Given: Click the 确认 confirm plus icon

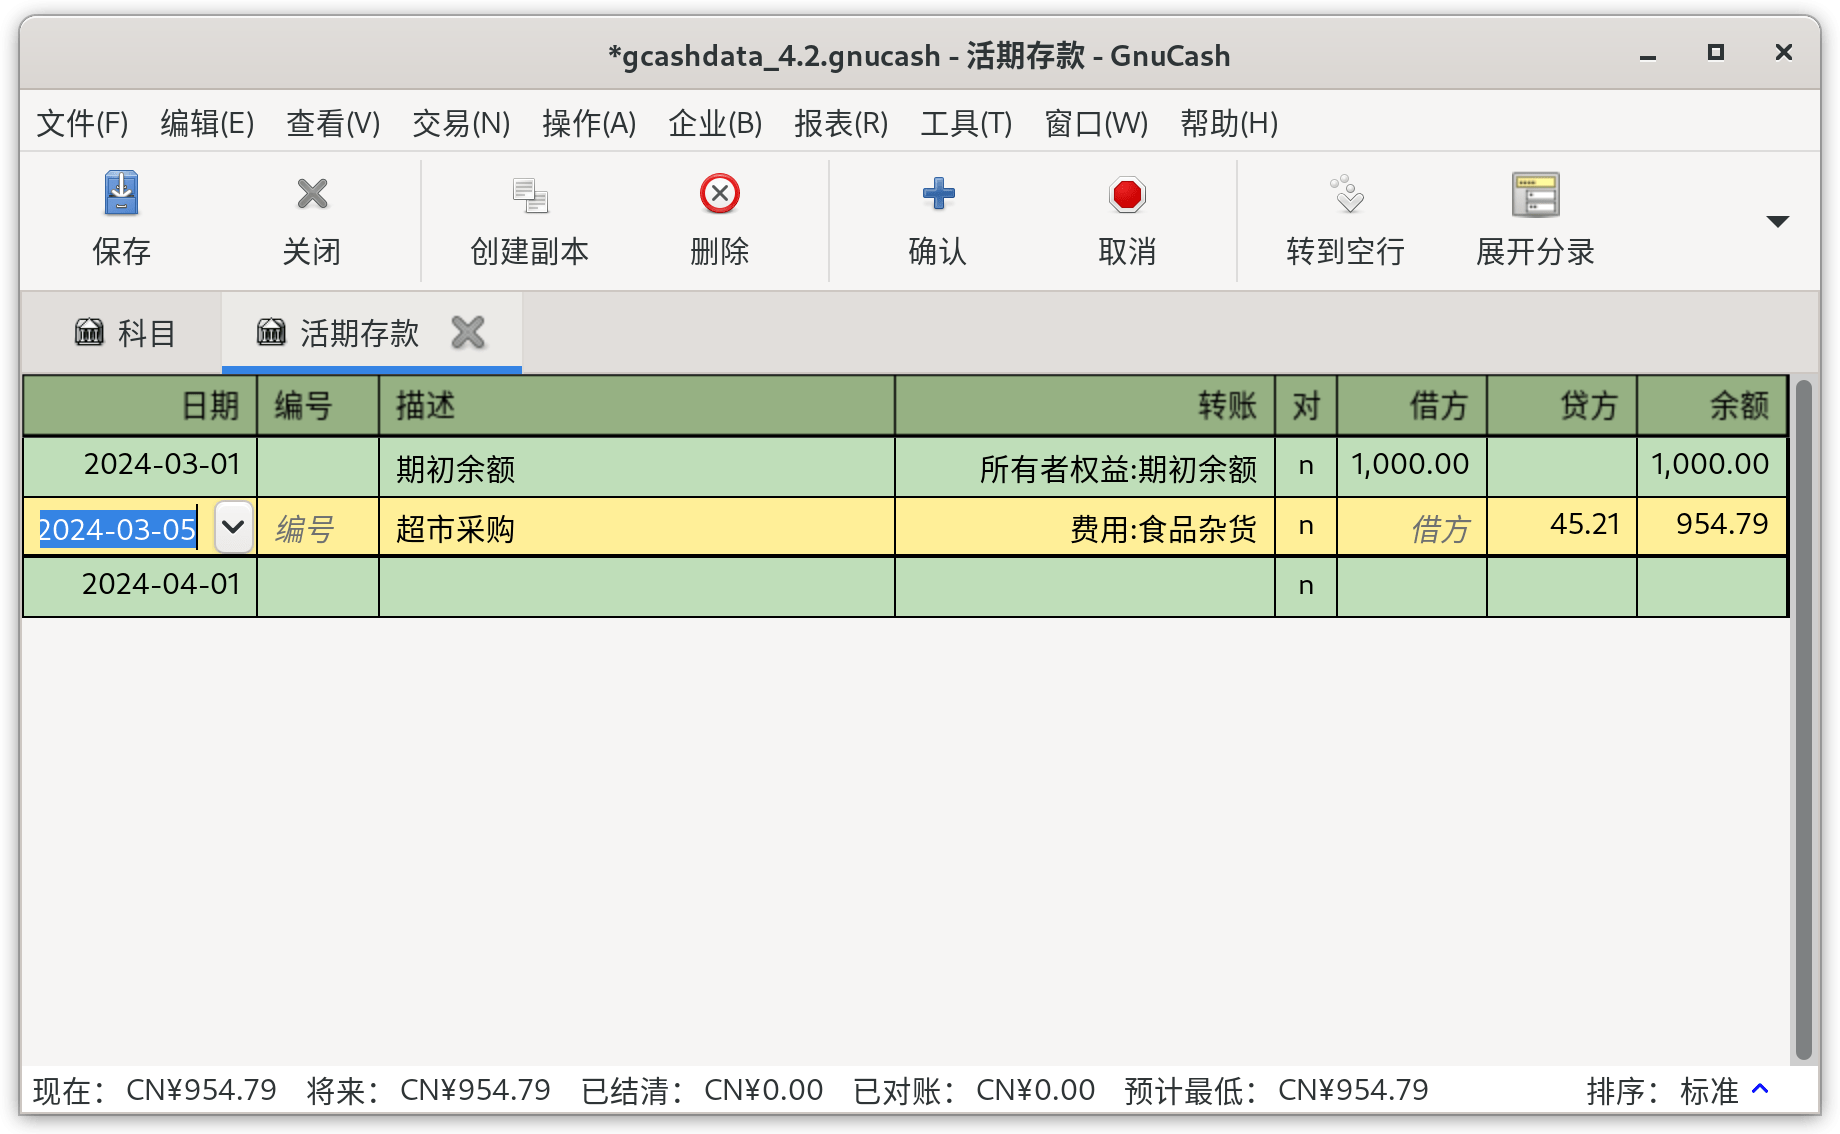Looking at the screenshot, I should [x=938, y=194].
